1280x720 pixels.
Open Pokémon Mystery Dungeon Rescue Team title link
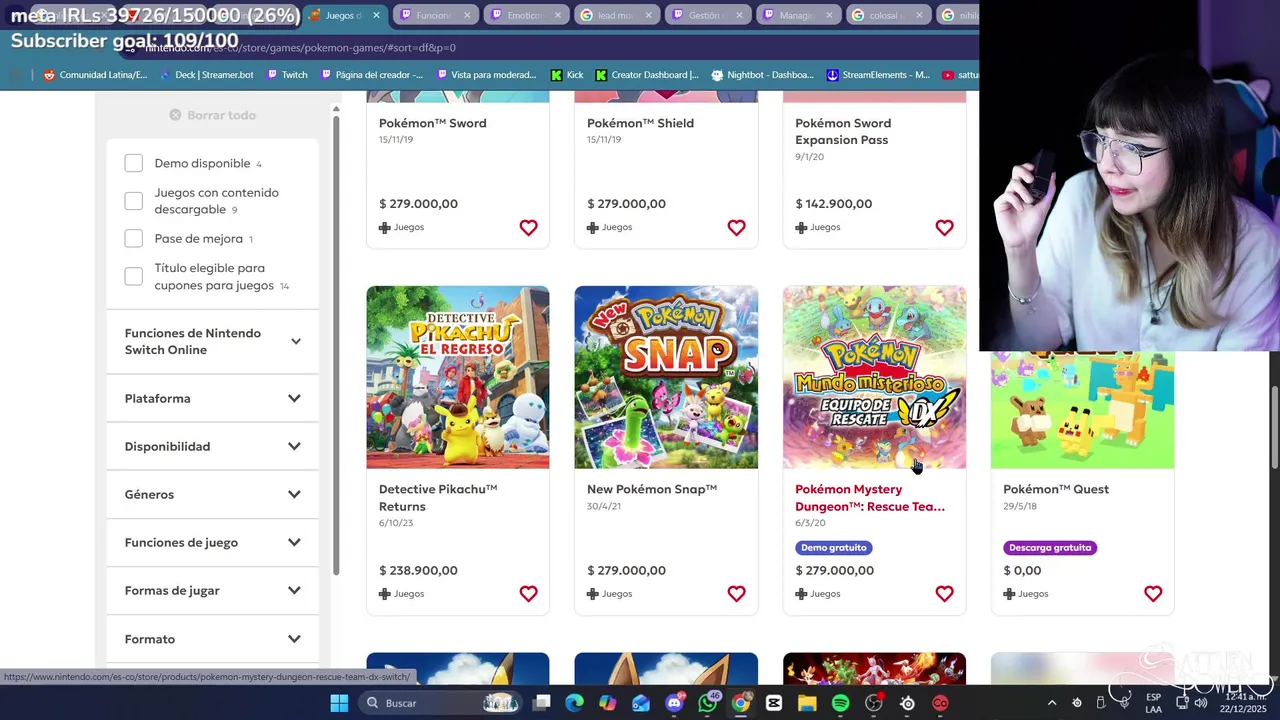coord(870,498)
